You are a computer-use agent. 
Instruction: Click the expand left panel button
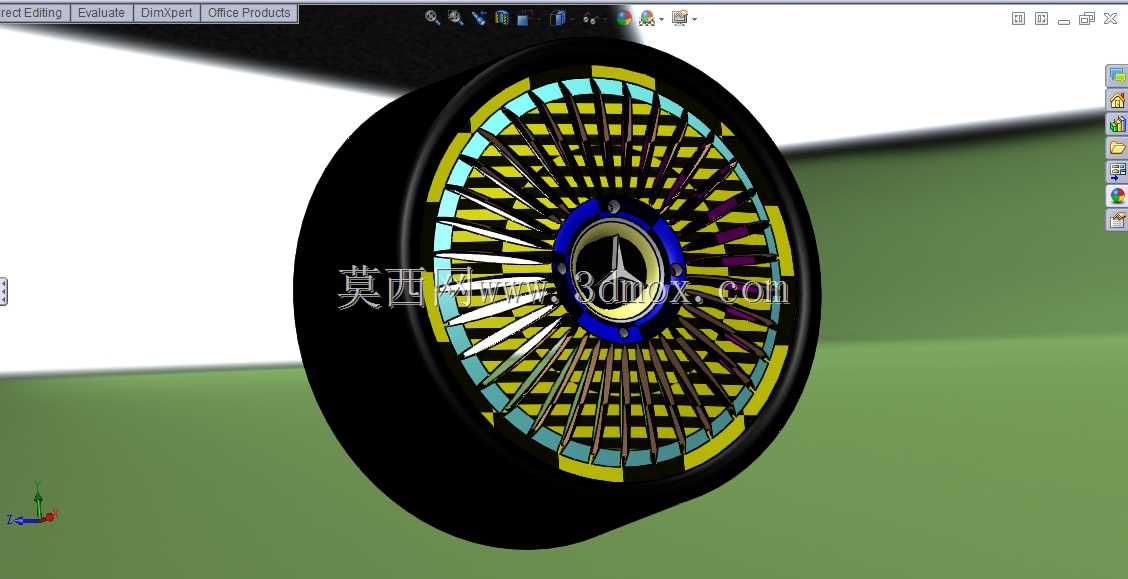[x=1018, y=19]
